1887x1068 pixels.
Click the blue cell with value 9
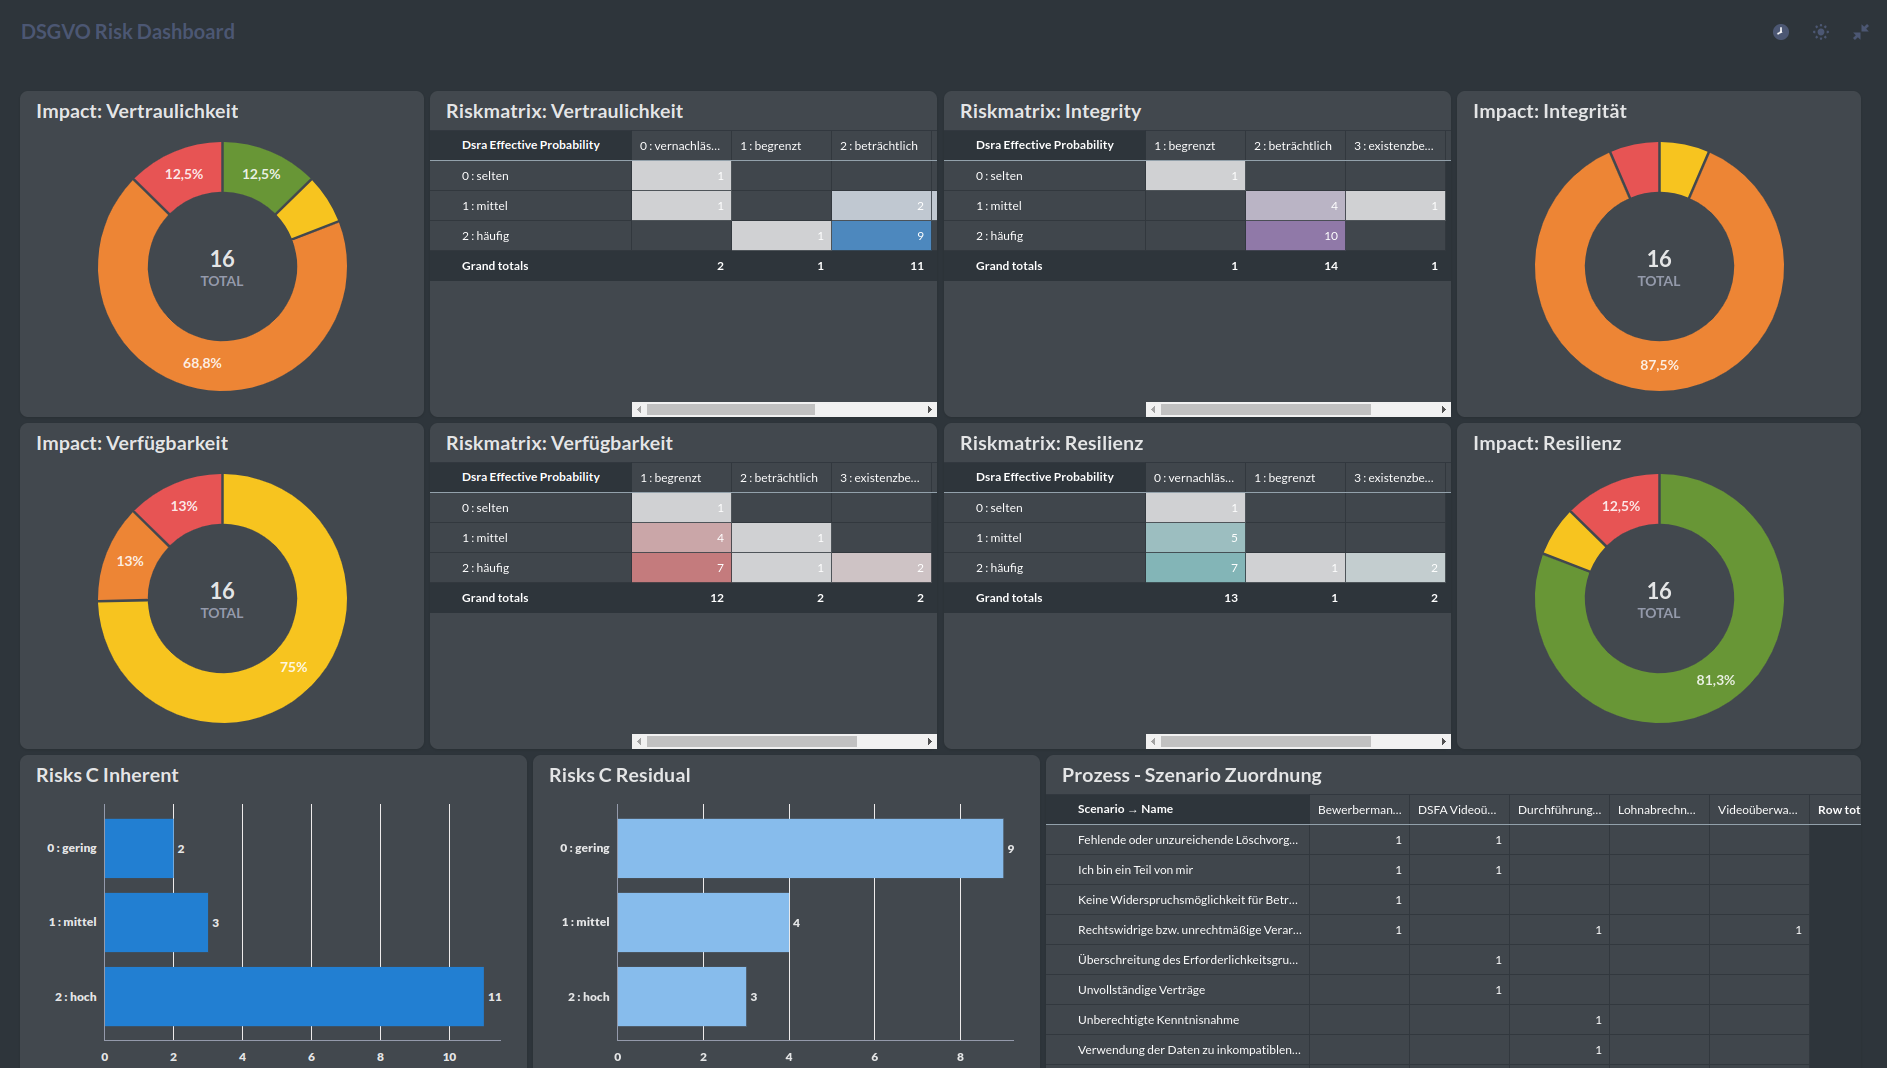(880, 236)
